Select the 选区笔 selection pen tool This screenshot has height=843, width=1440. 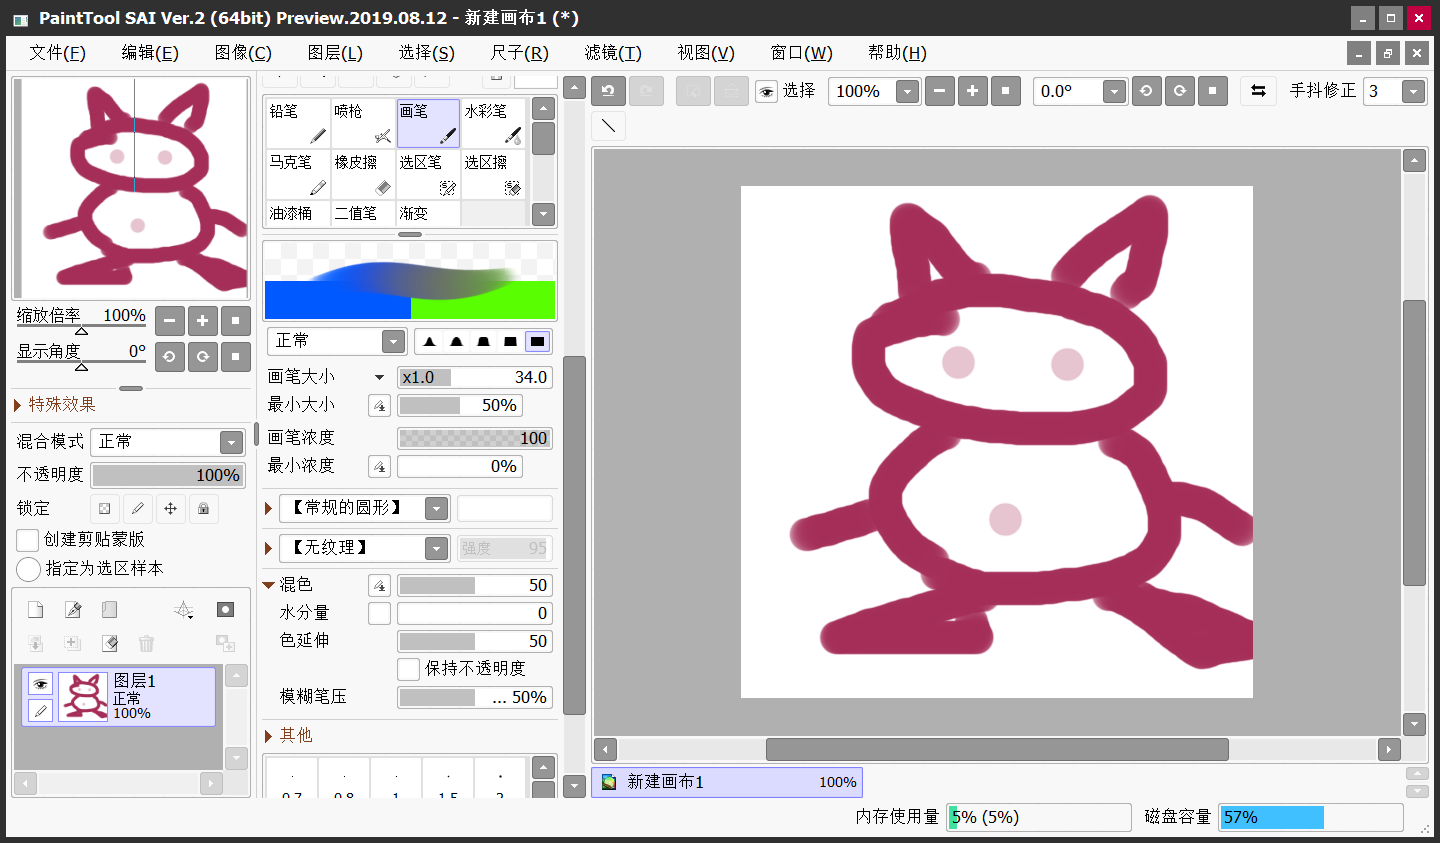click(428, 174)
